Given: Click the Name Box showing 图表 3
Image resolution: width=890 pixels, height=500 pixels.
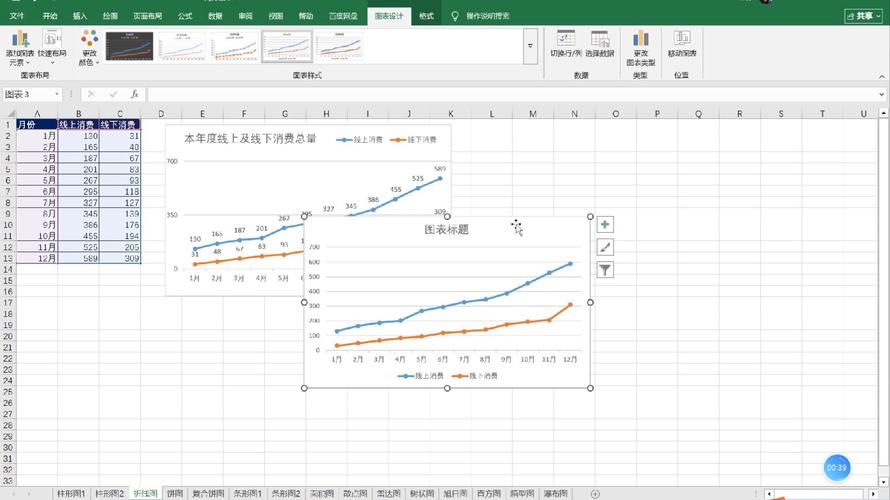Looking at the screenshot, I should point(27,94).
